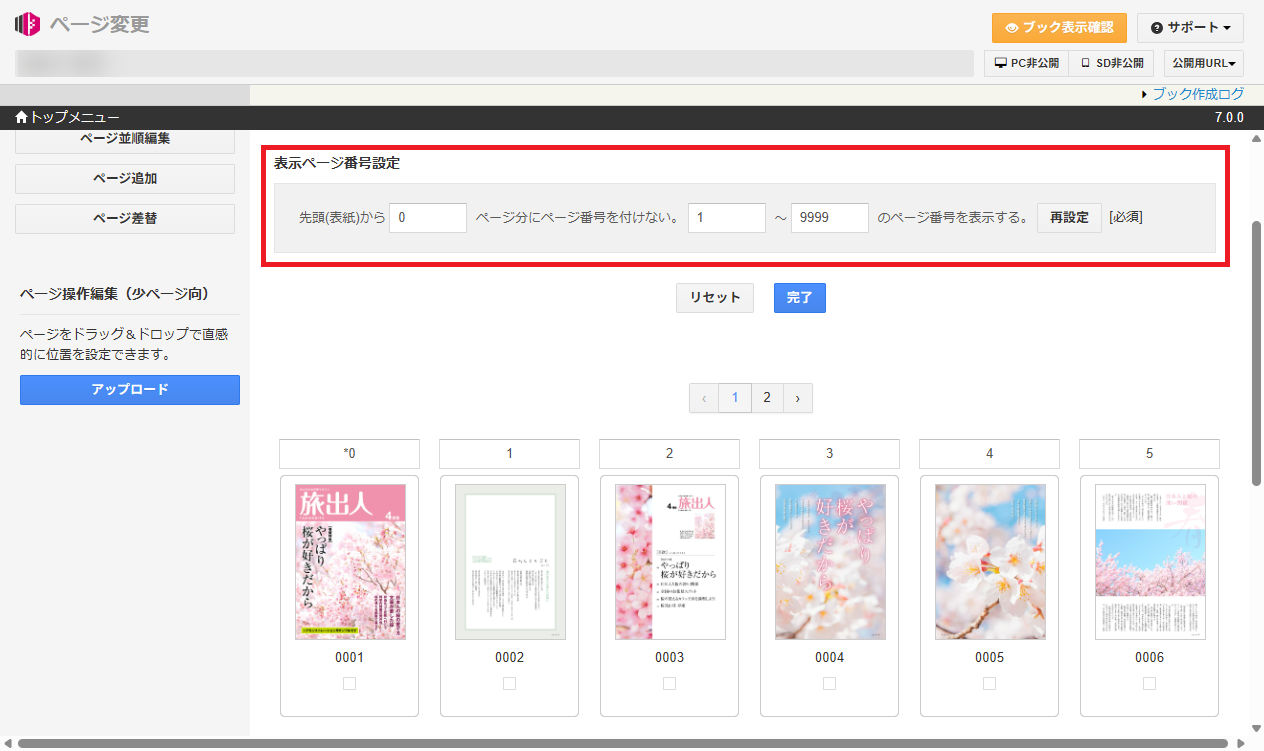Switch to pagination page 2
This screenshot has width=1264, height=751.
coord(766,398)
